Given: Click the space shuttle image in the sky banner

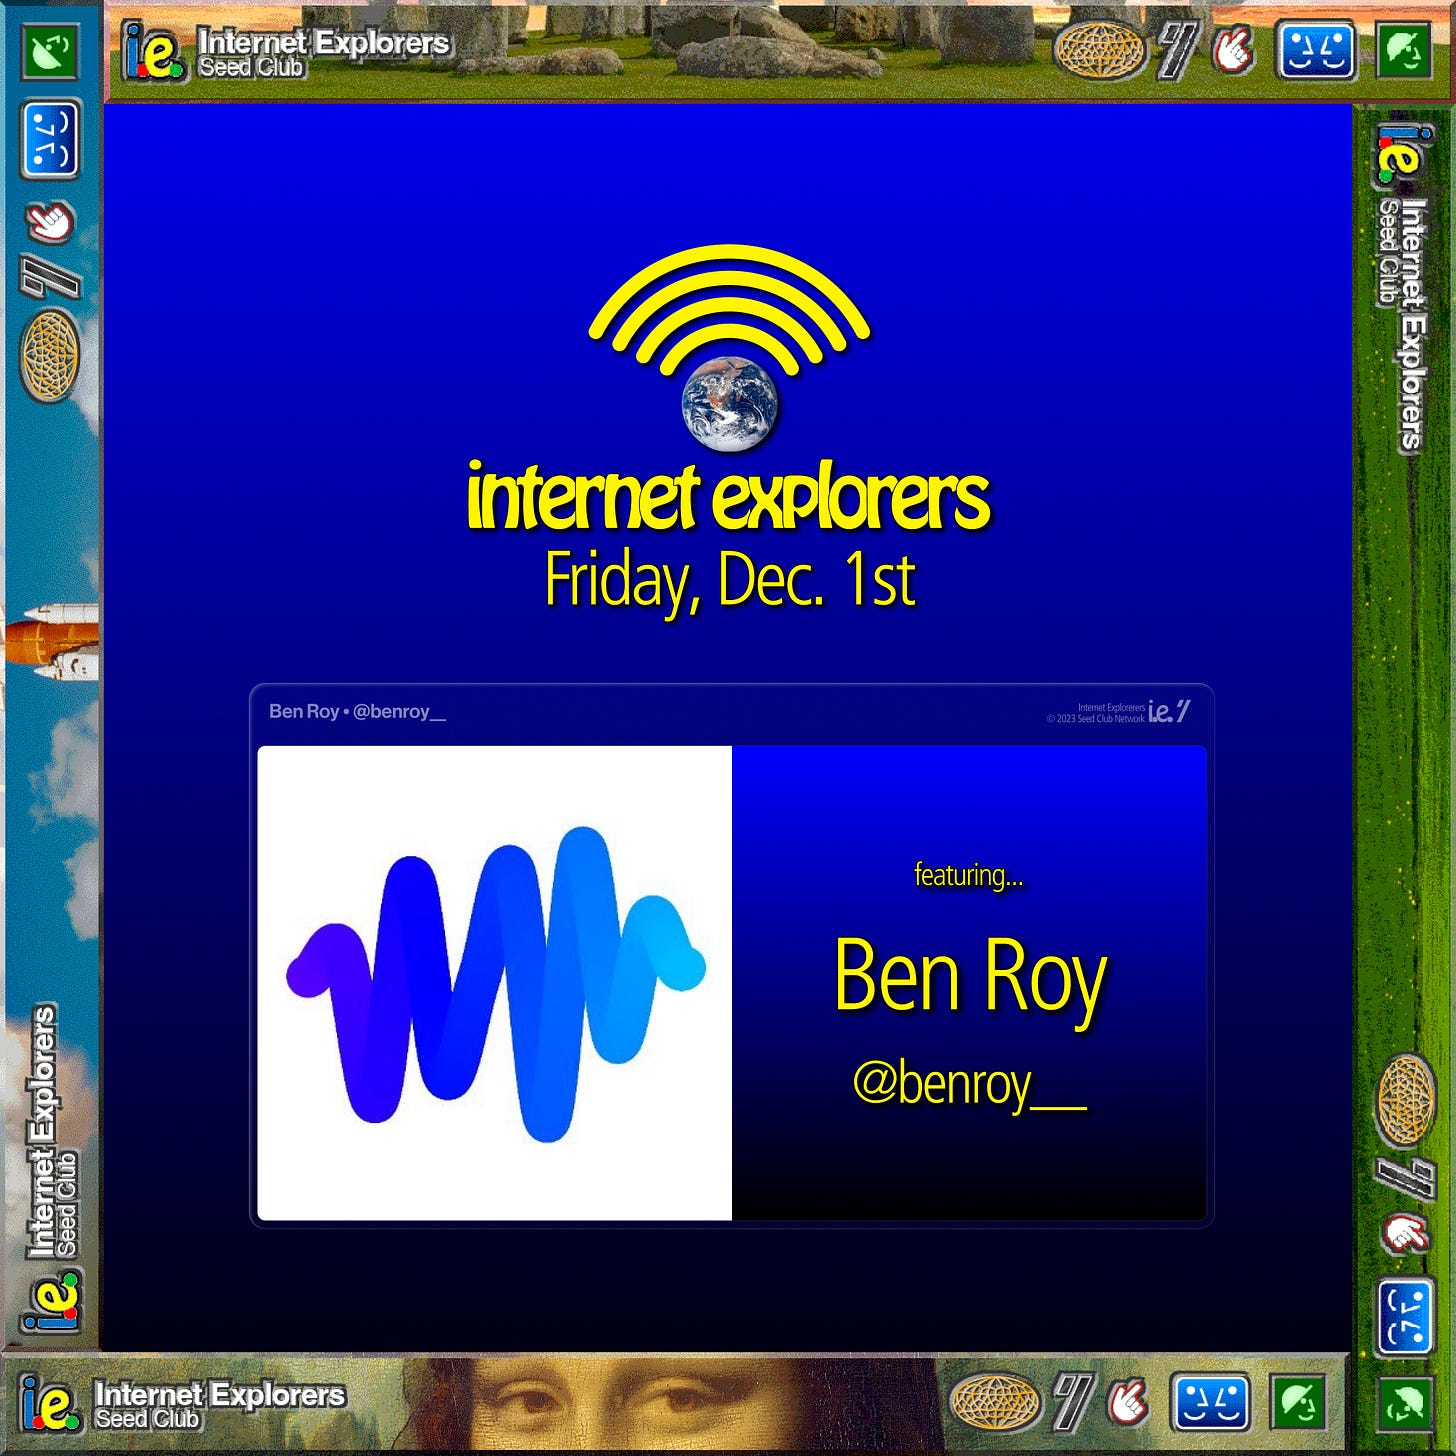Looking at the screenshot, I should click(52, 641).
